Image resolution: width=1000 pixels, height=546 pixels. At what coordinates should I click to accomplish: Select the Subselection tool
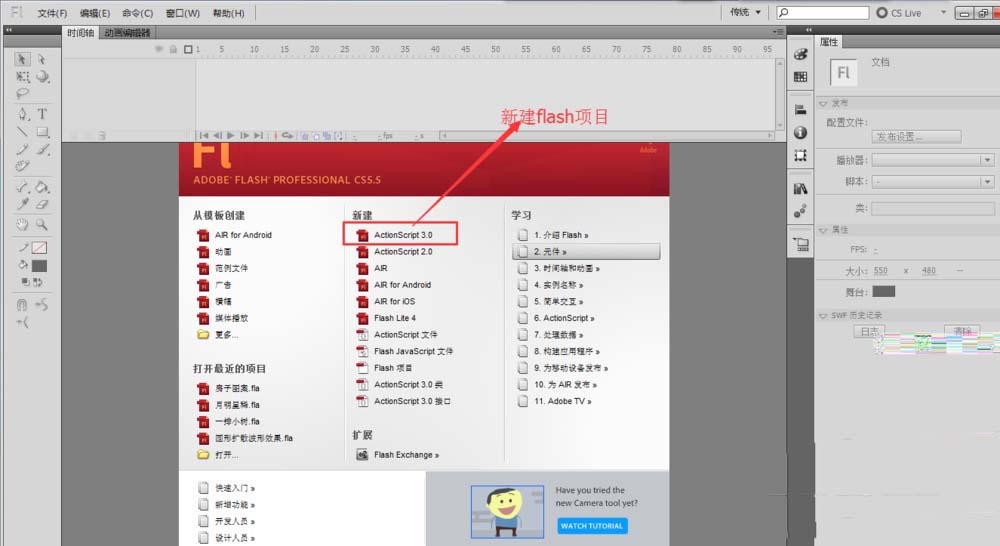click(x=42, y=59)
